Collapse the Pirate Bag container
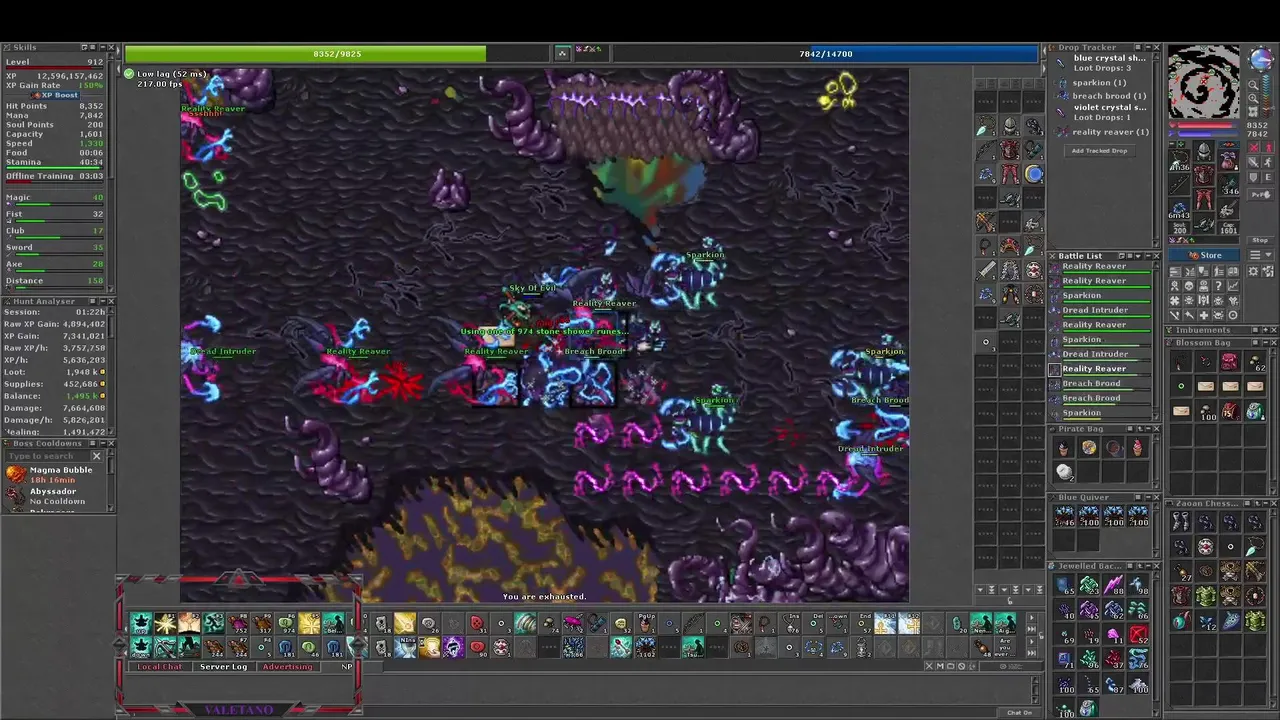The width and height of the screenshot is (1280, 720). [x=1148, y=429]
